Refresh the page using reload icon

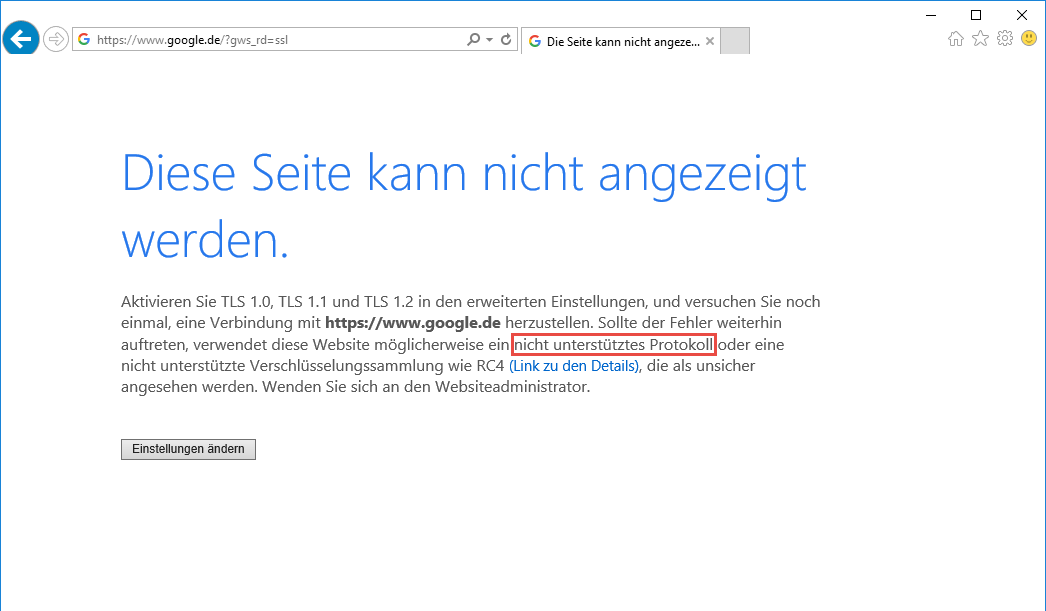506,40
